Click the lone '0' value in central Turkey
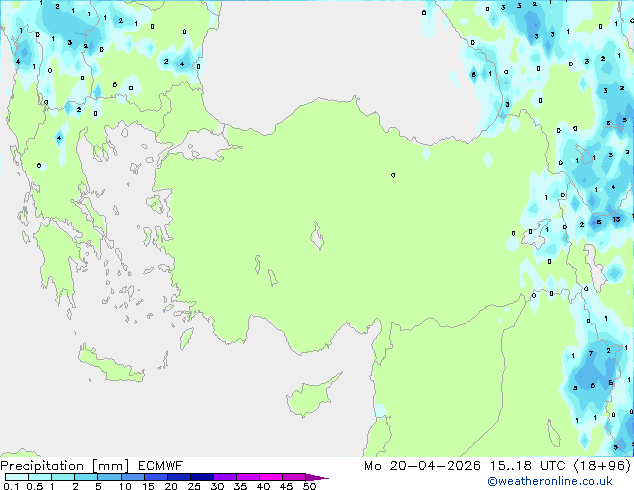The height and width of the screenshot is (490, 634). tap(393, 175)
